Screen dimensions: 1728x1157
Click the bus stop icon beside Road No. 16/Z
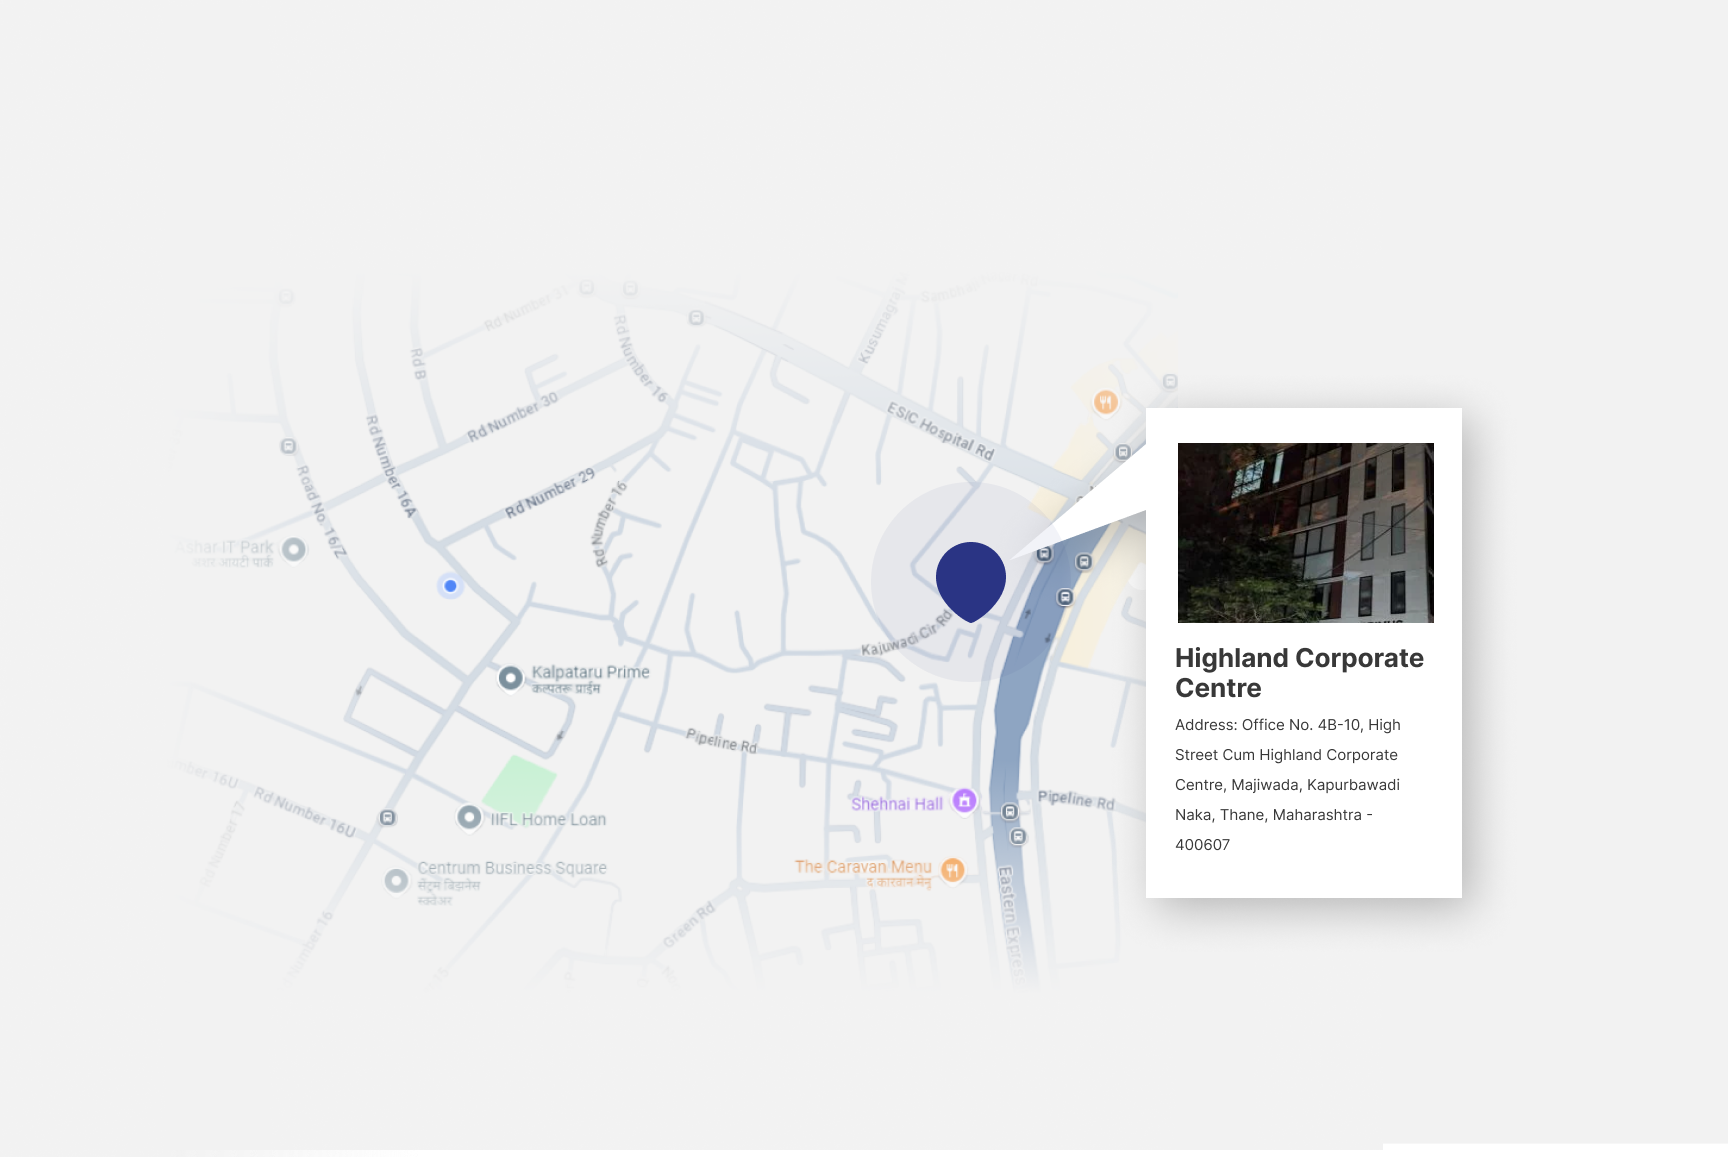point(288,446)
